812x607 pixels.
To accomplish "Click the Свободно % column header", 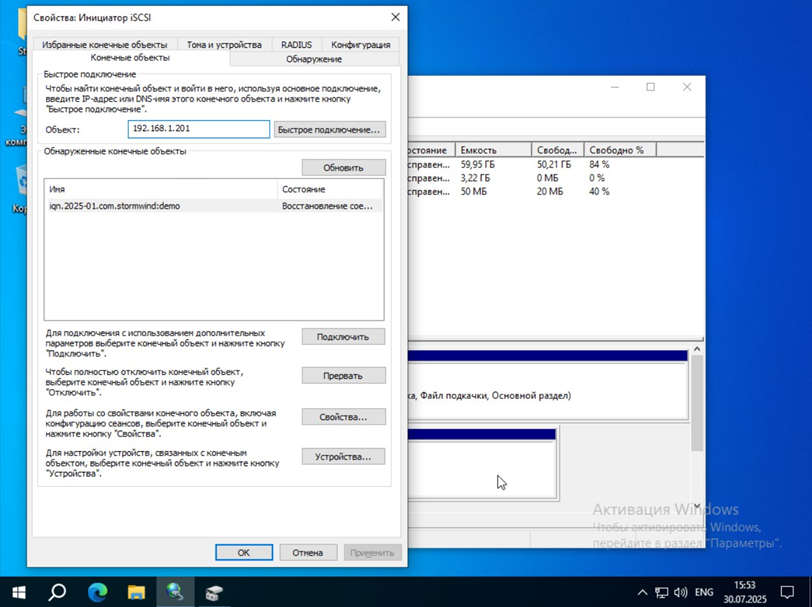I will (x=620, y=150).
